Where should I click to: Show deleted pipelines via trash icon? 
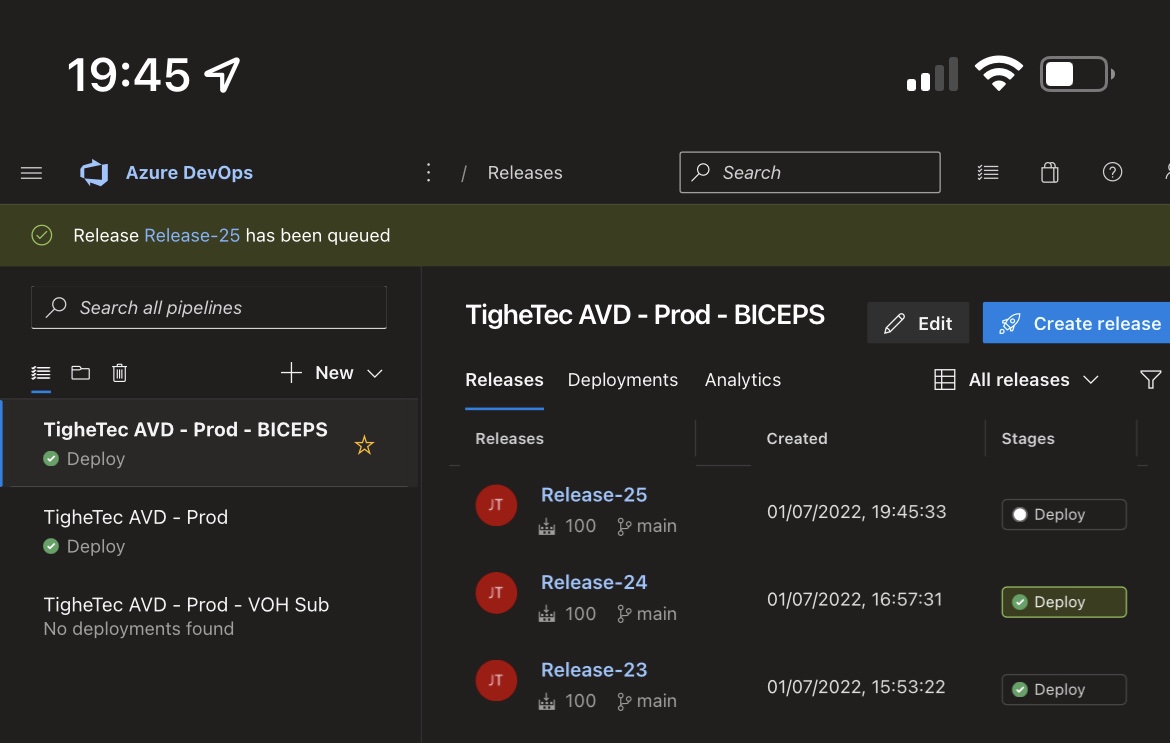(x=119, y=373)
